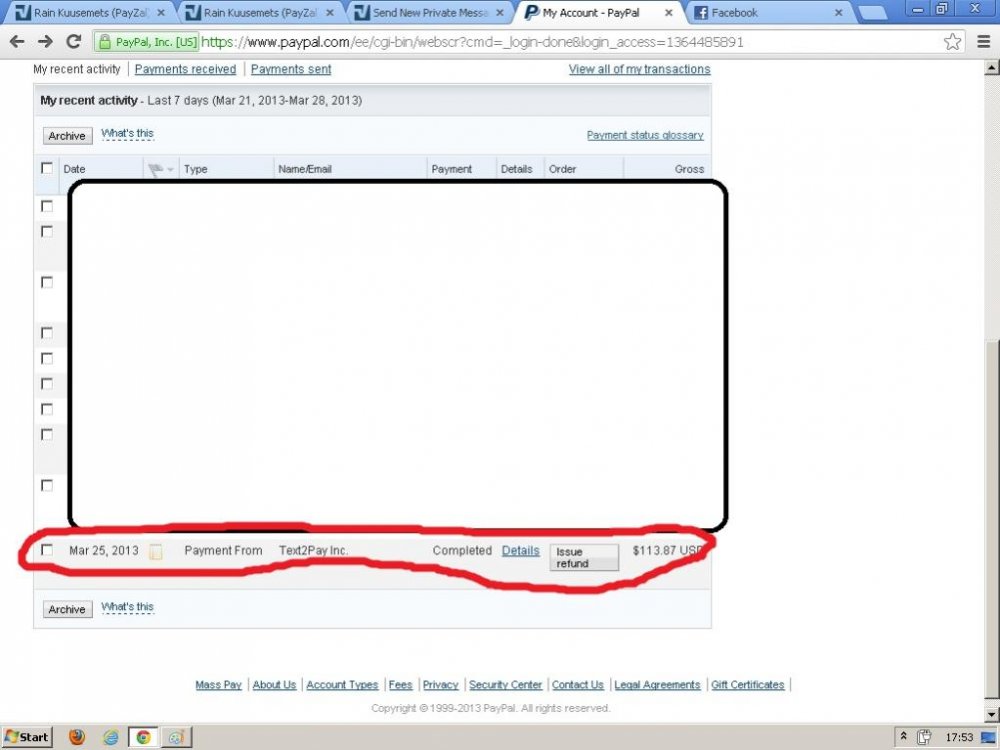Select the first transaction row checkbox

tap(47, 206)
